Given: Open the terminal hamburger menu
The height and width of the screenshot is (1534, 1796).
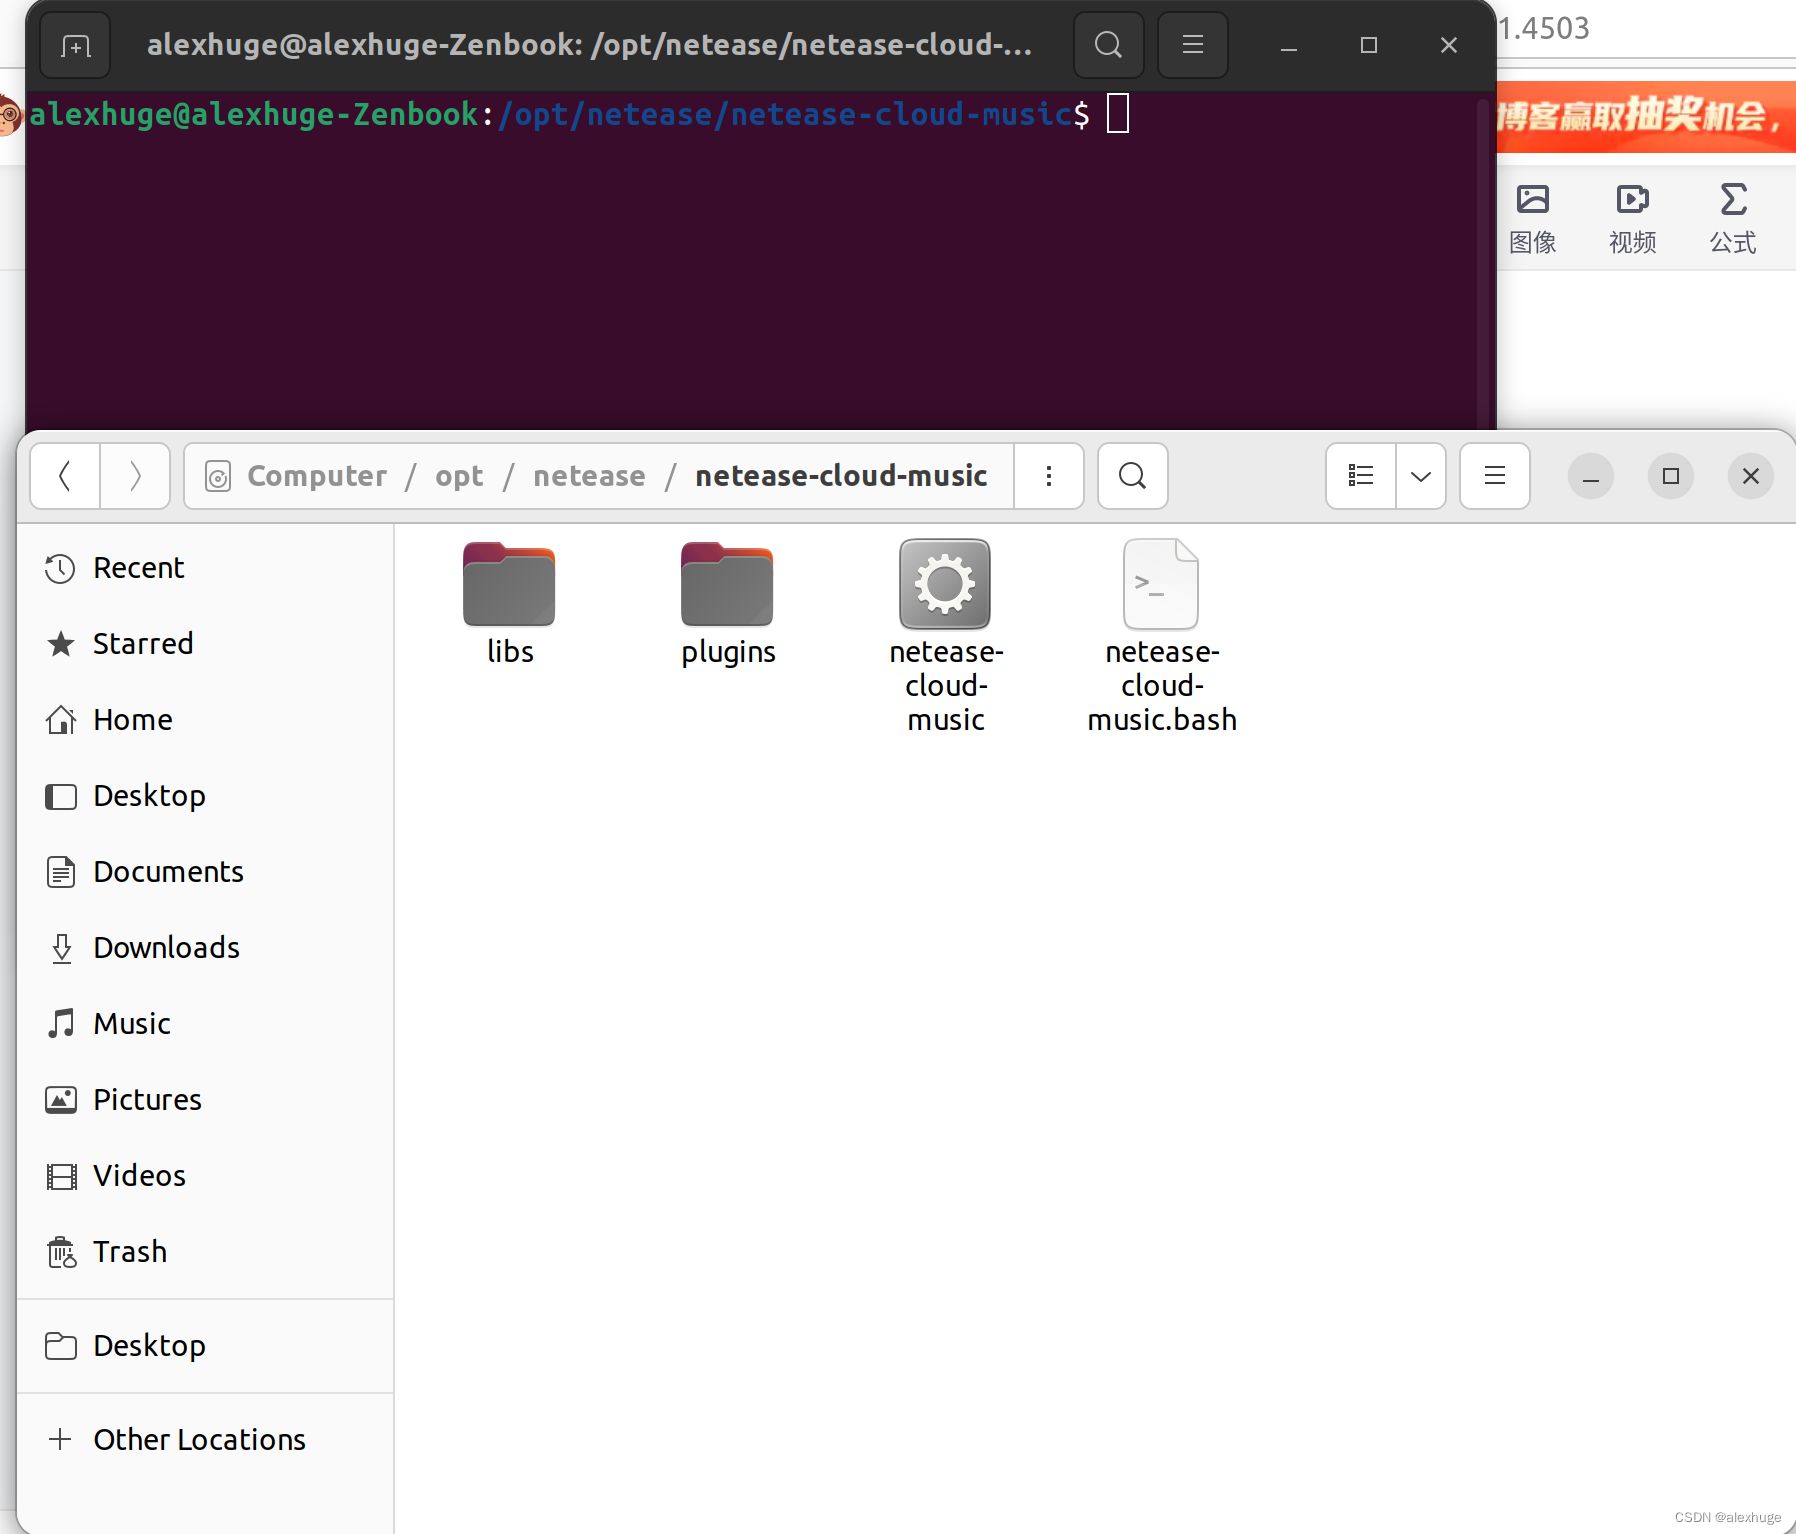Looking at the screenshot, I should click(1192, 44).
